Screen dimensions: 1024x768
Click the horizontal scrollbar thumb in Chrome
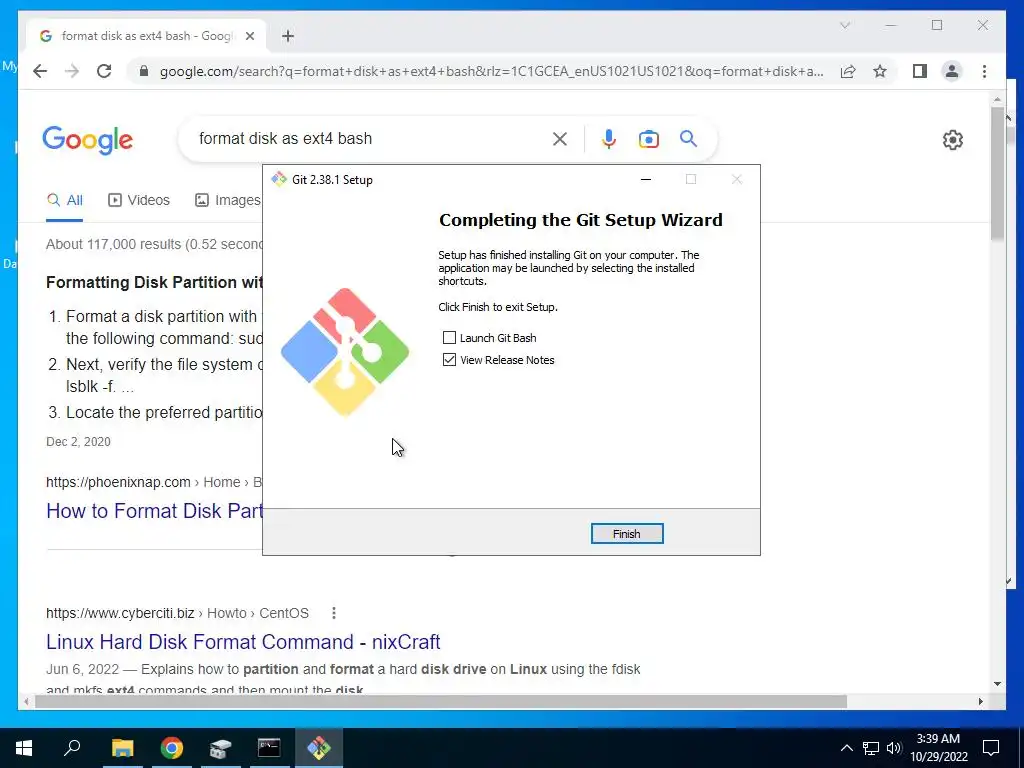(441, 701)
